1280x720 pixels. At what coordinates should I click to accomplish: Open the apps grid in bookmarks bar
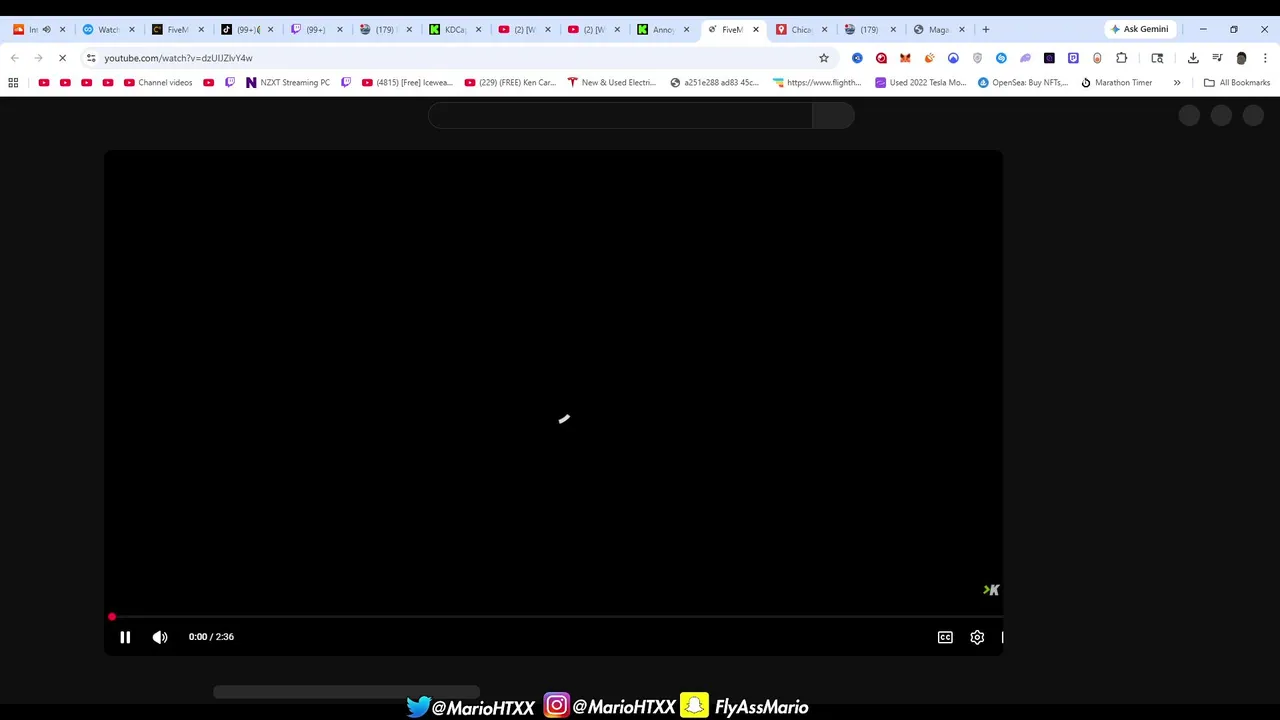point(13,83)
